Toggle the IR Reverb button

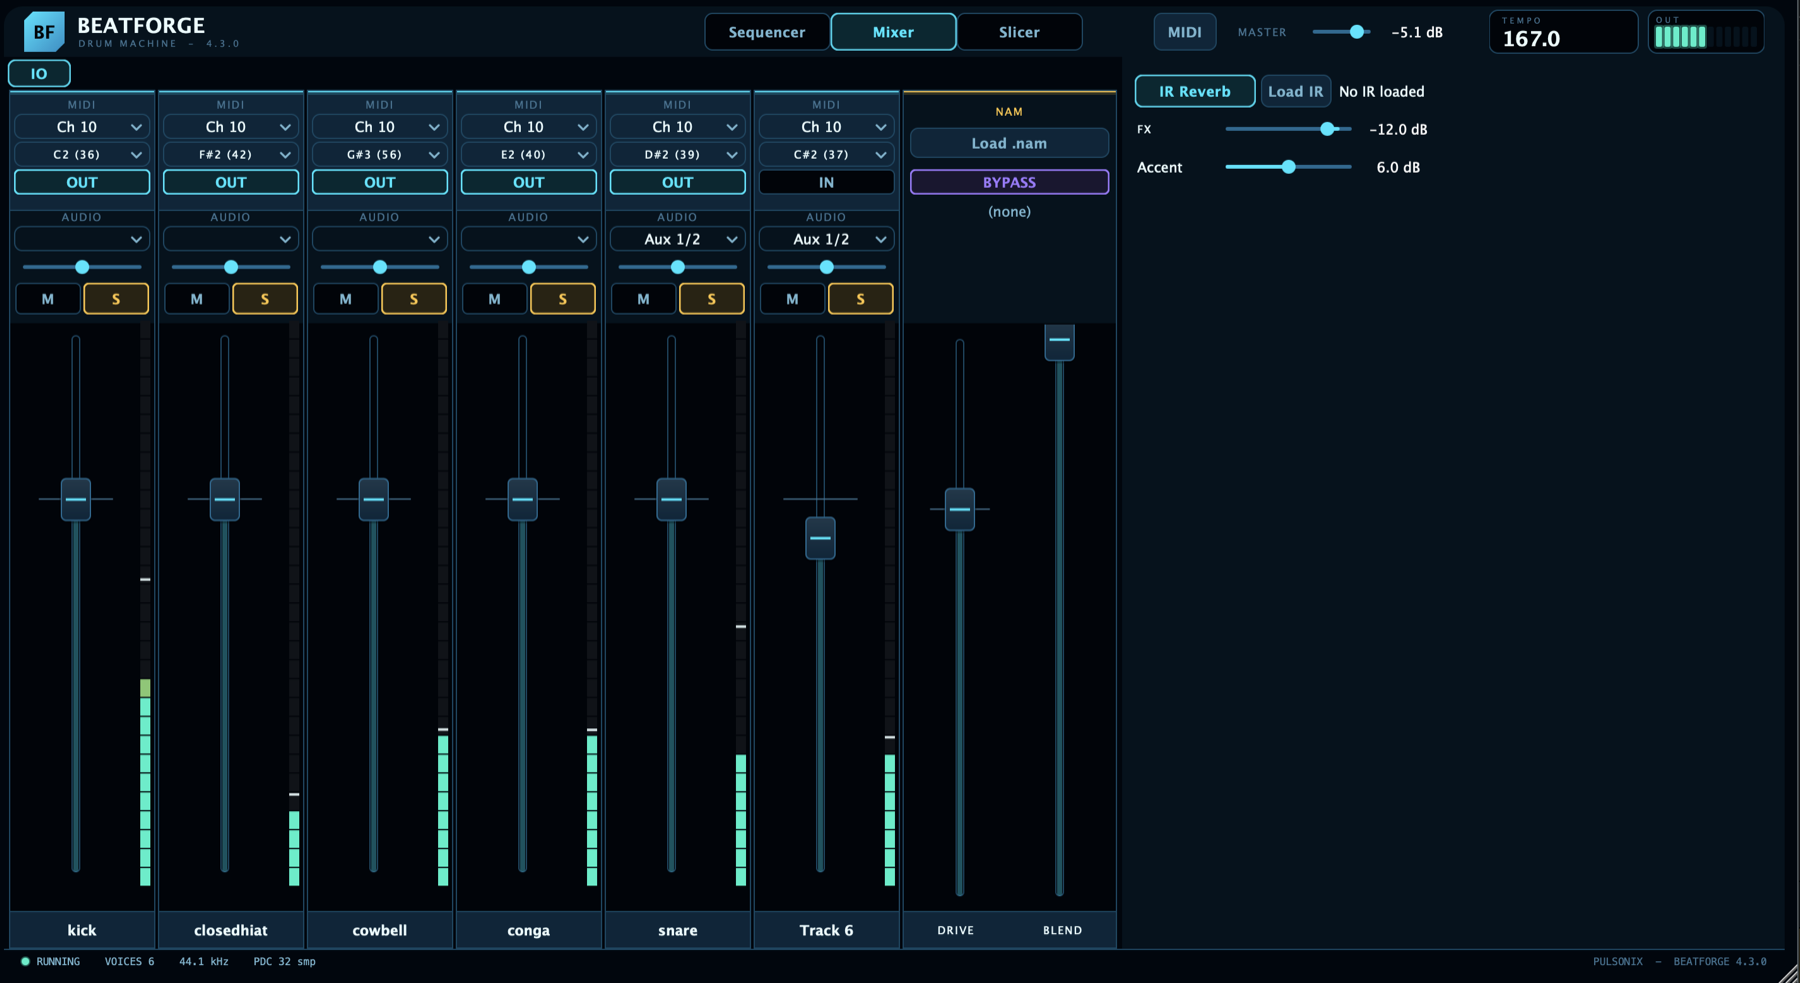1195,91
